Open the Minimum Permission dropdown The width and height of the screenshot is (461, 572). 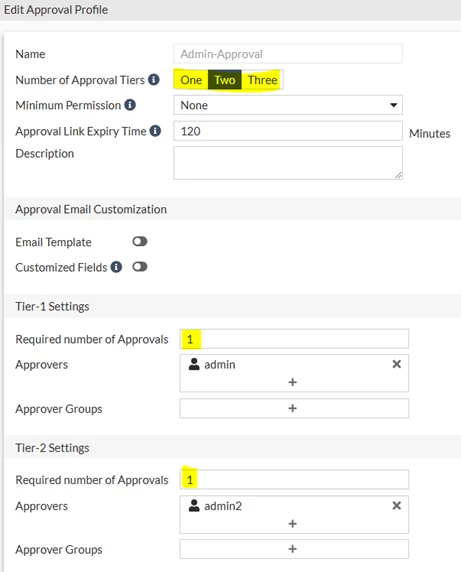(288, 105)
